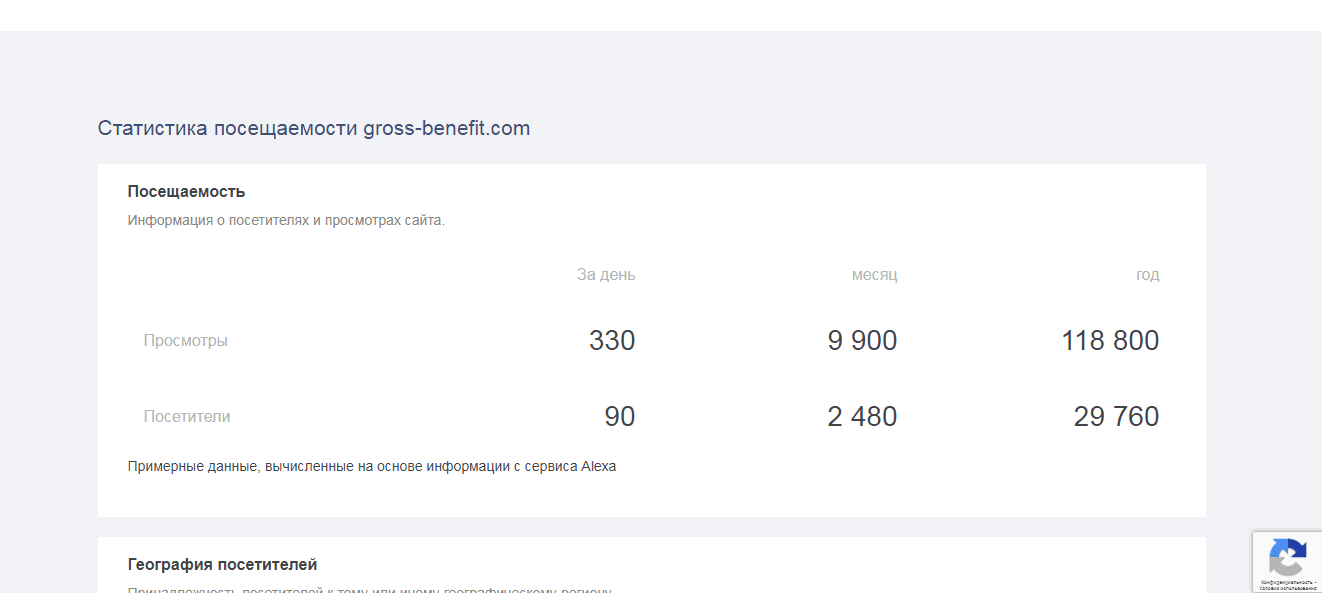Select the daily visitors value 90
Viewport: 1322px width, 593px height.
click(620, 416)
